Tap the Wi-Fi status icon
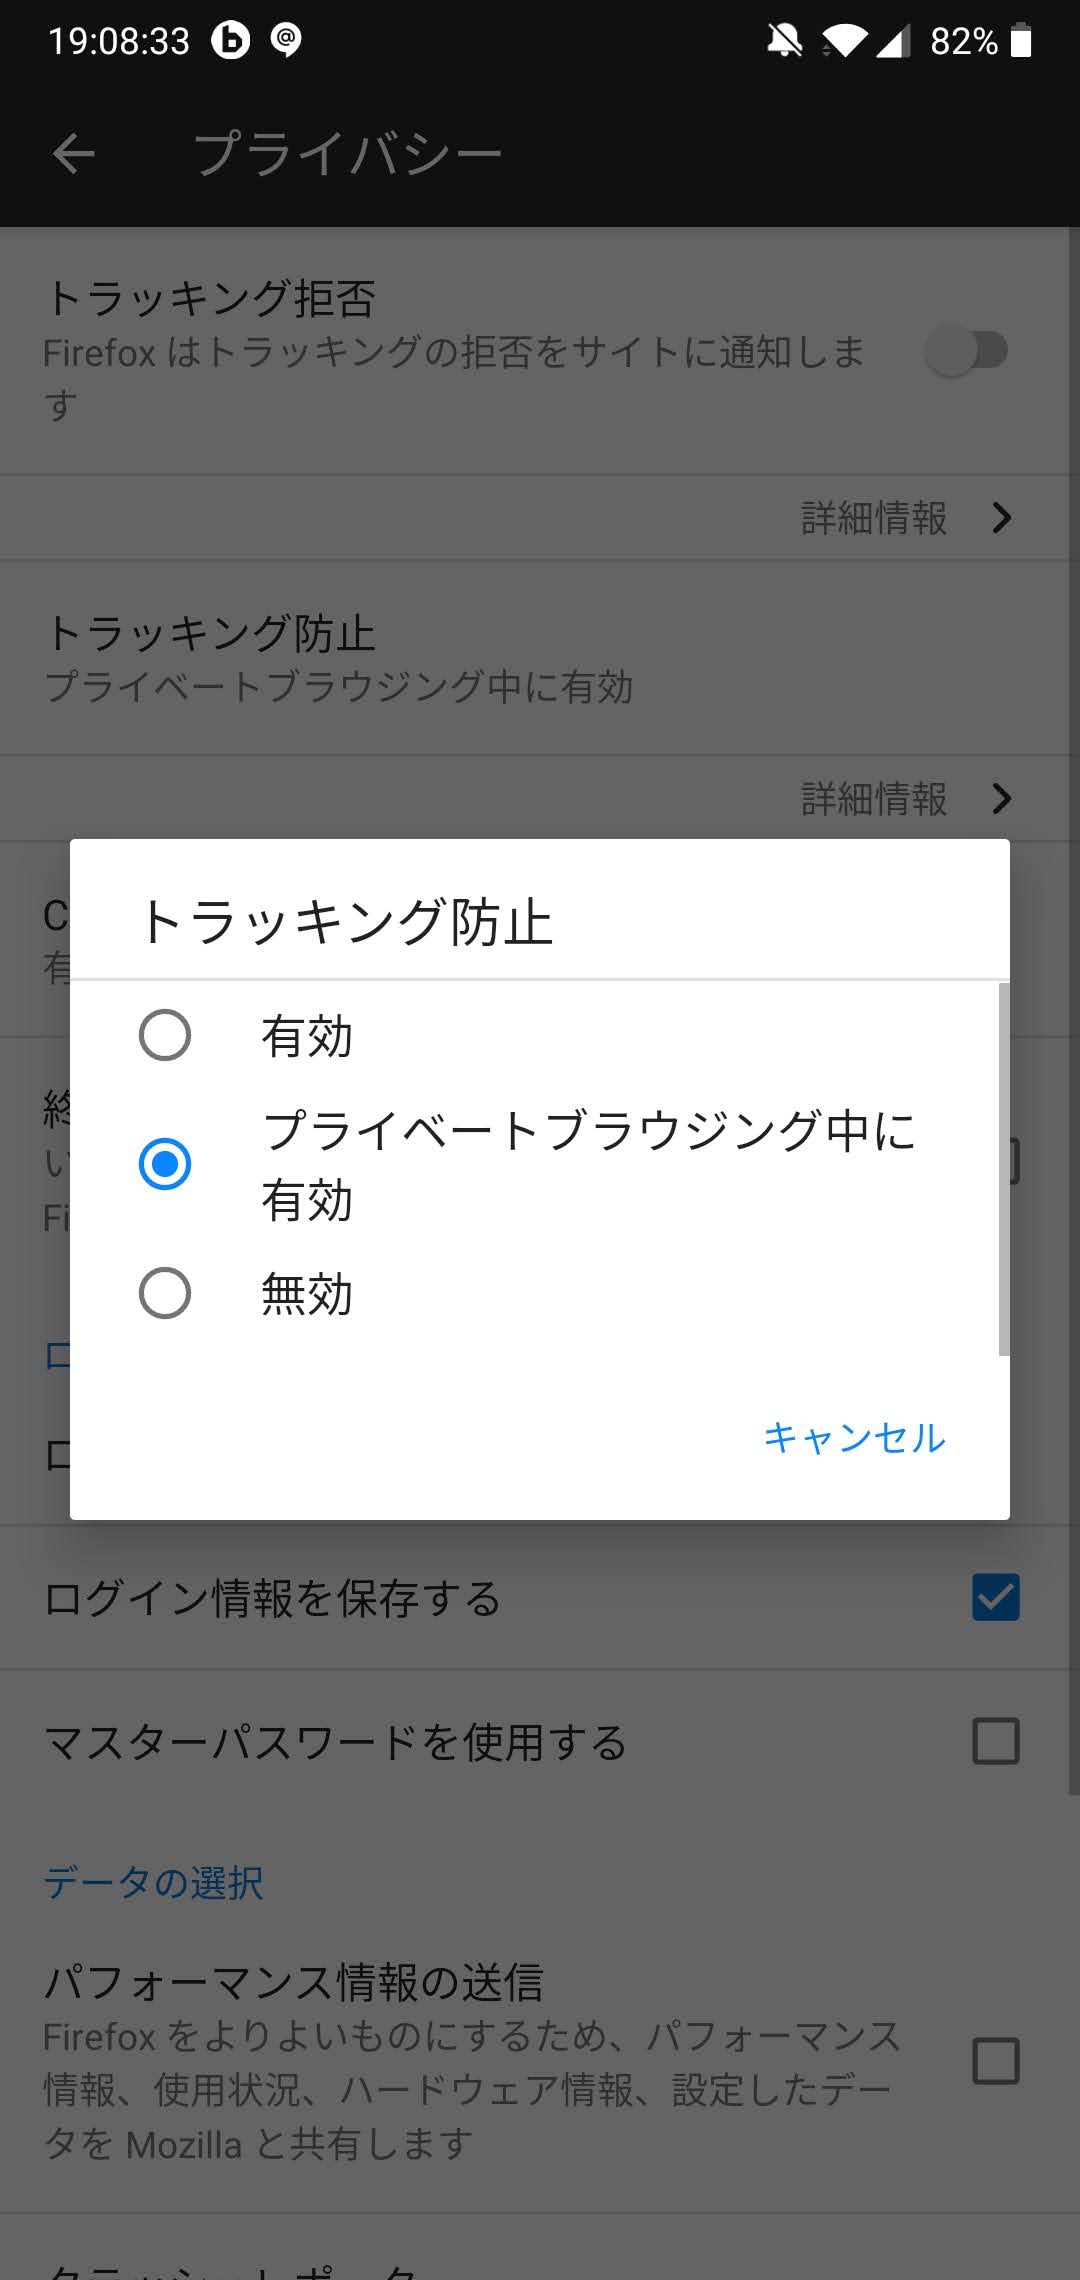The width and height of the screenshot is (1080, 2280). [845, 41]
